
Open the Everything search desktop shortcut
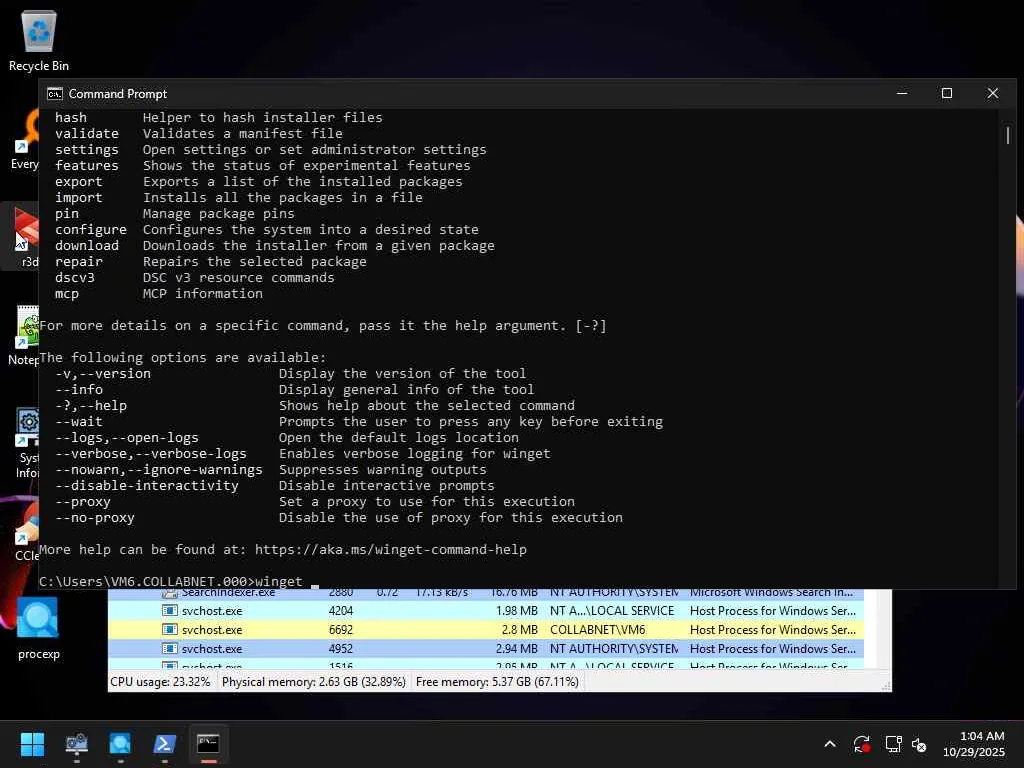pyautogui.click(x=25, y=140)
